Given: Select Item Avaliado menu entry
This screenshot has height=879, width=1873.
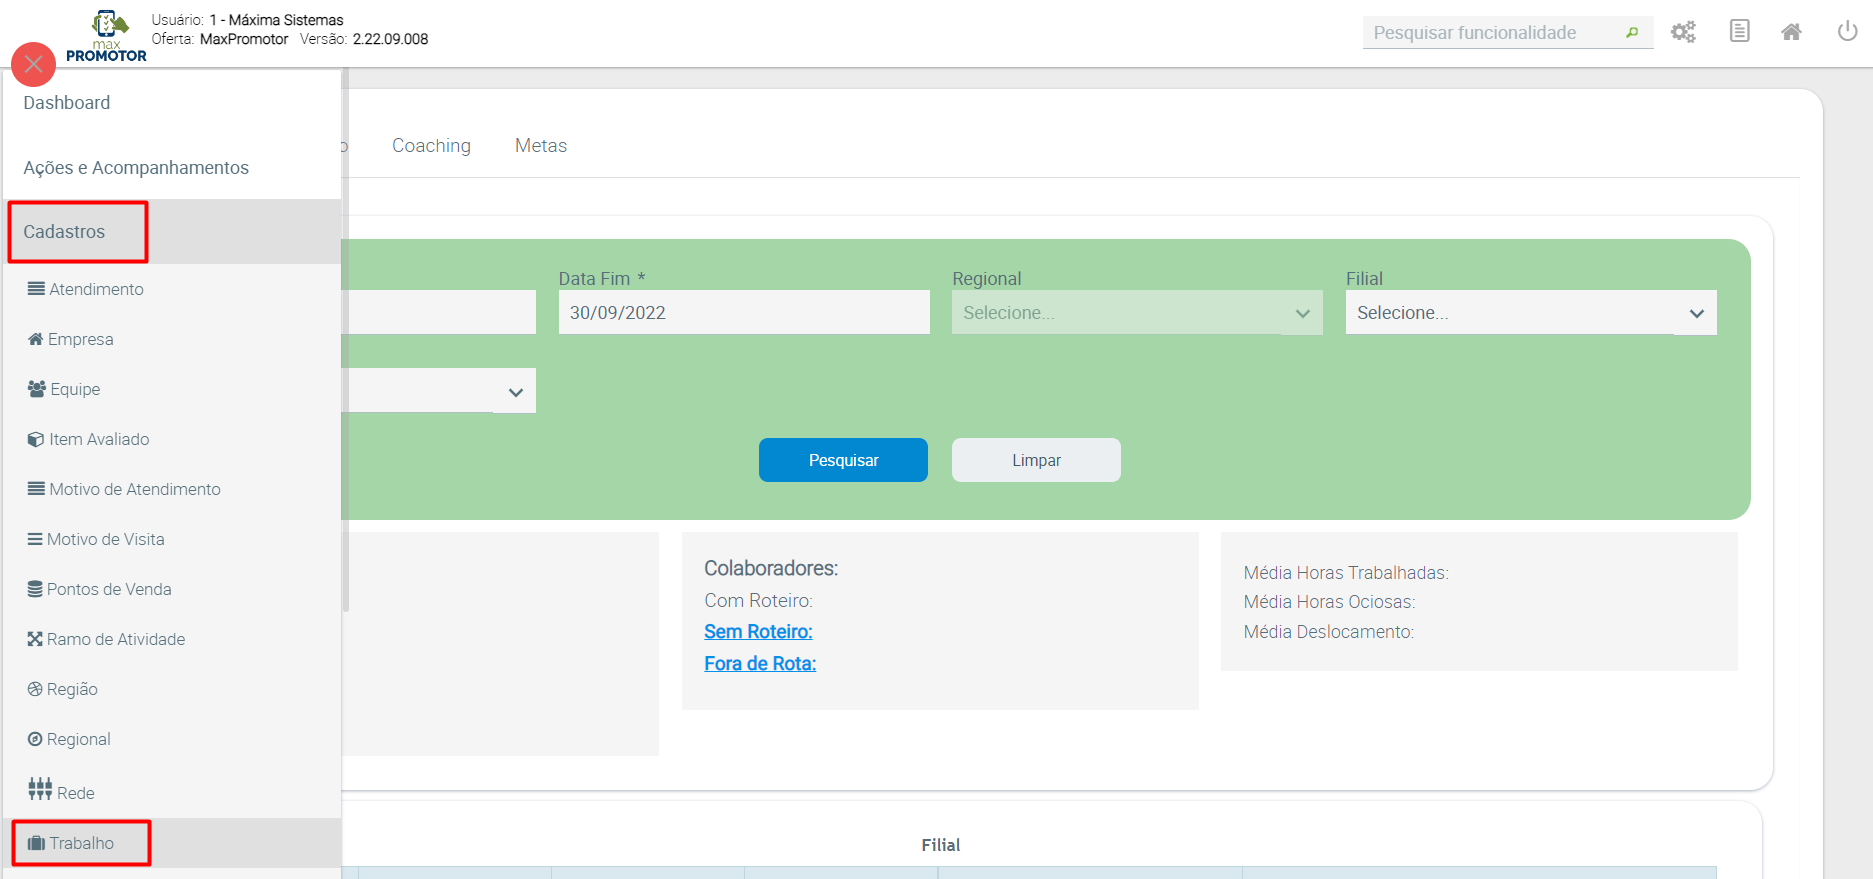Looking at the screenshot, I should (x=172, y=439).
